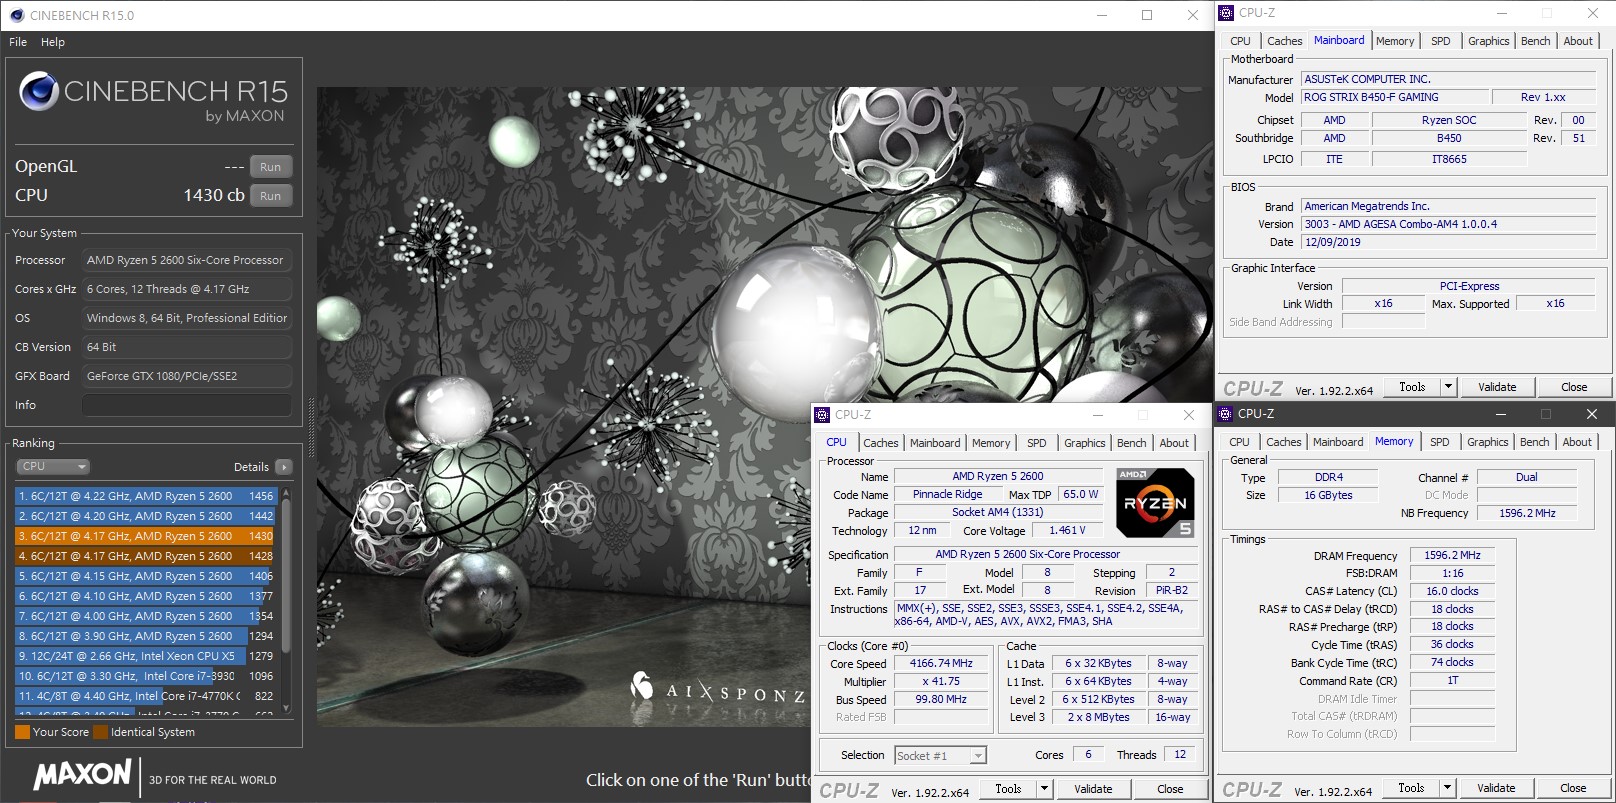Switch to Caches tab in CPU-Z CPU window
Image resolution: width=1616 pixels, height=803 pixels.
pos(880,443)
